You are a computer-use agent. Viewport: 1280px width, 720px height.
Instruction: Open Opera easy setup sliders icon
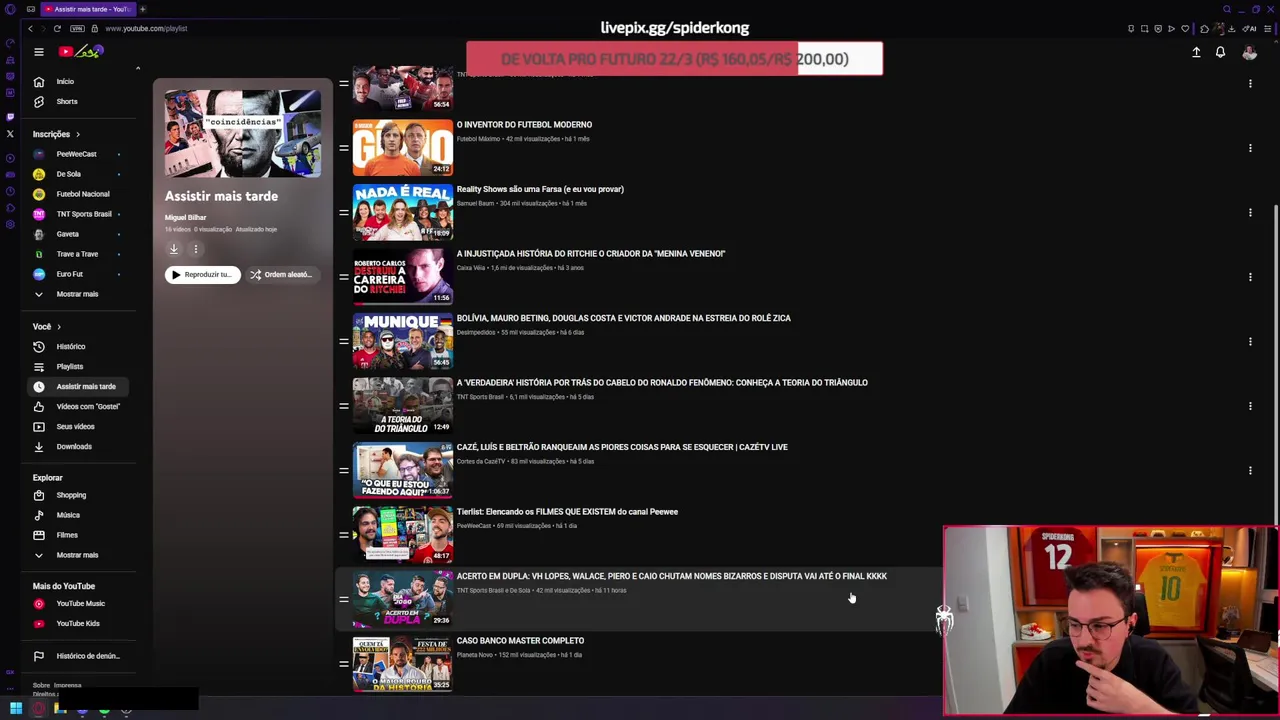(x=1268, y=28)
